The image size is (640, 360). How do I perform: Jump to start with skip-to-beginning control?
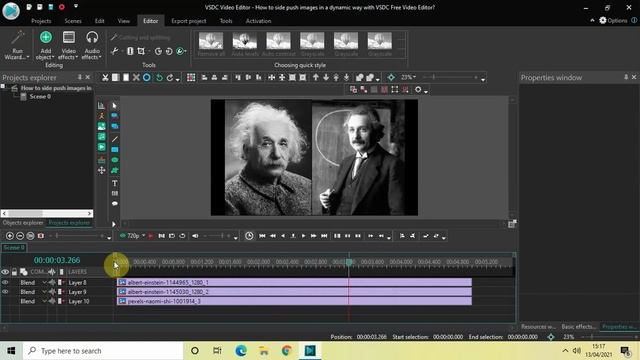point(262,236)
